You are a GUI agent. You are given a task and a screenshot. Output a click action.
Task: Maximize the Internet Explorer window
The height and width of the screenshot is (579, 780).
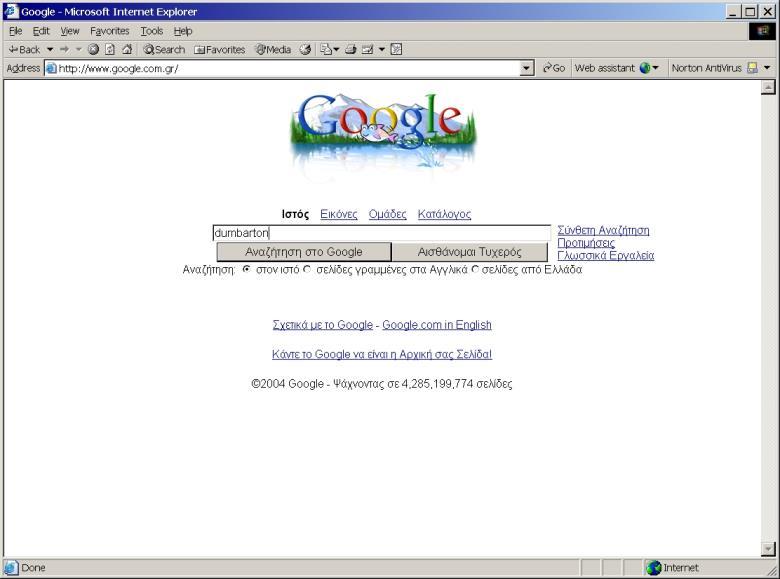(750, 11)
